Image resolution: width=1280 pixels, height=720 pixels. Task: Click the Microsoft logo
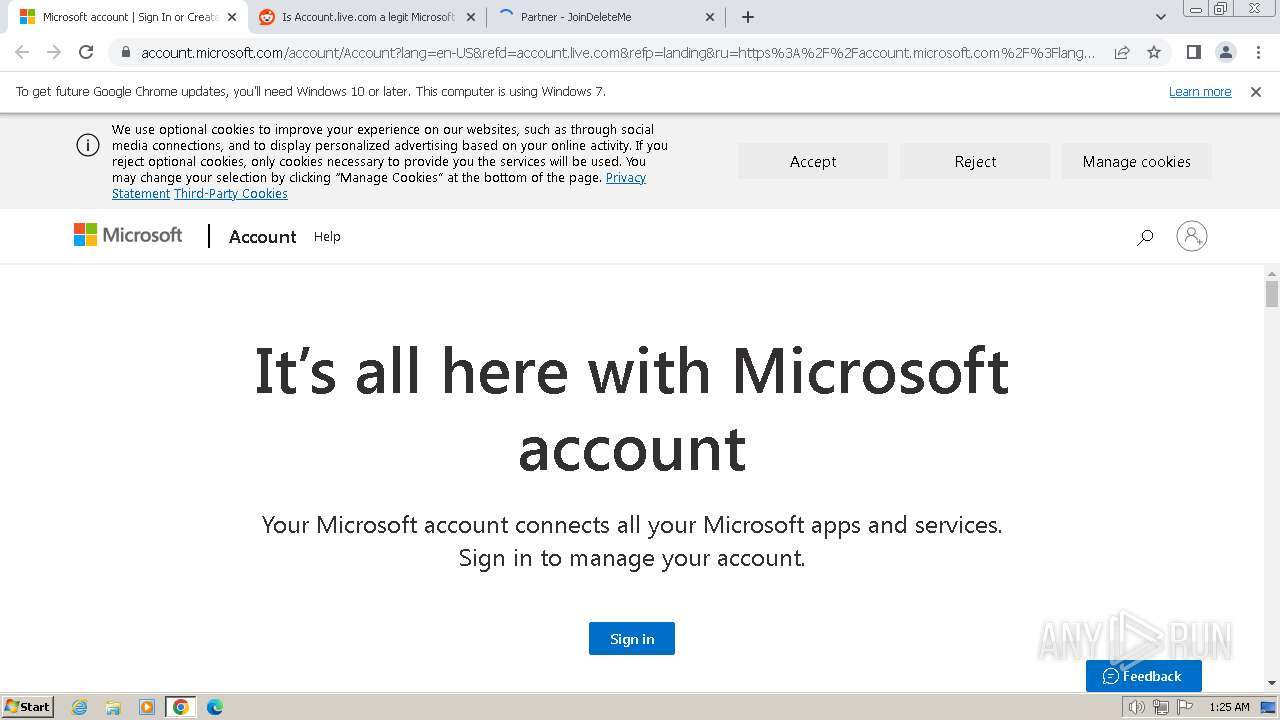tap(128, 235)
